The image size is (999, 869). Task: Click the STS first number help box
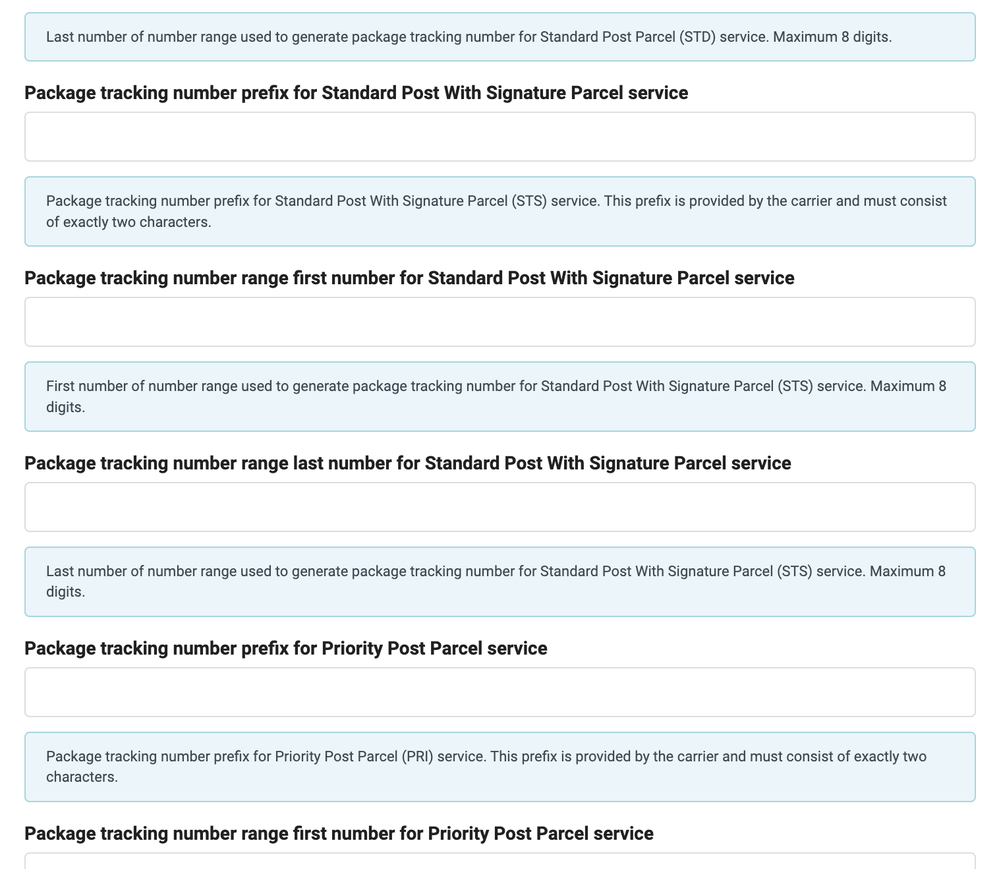tap(499, 396)
